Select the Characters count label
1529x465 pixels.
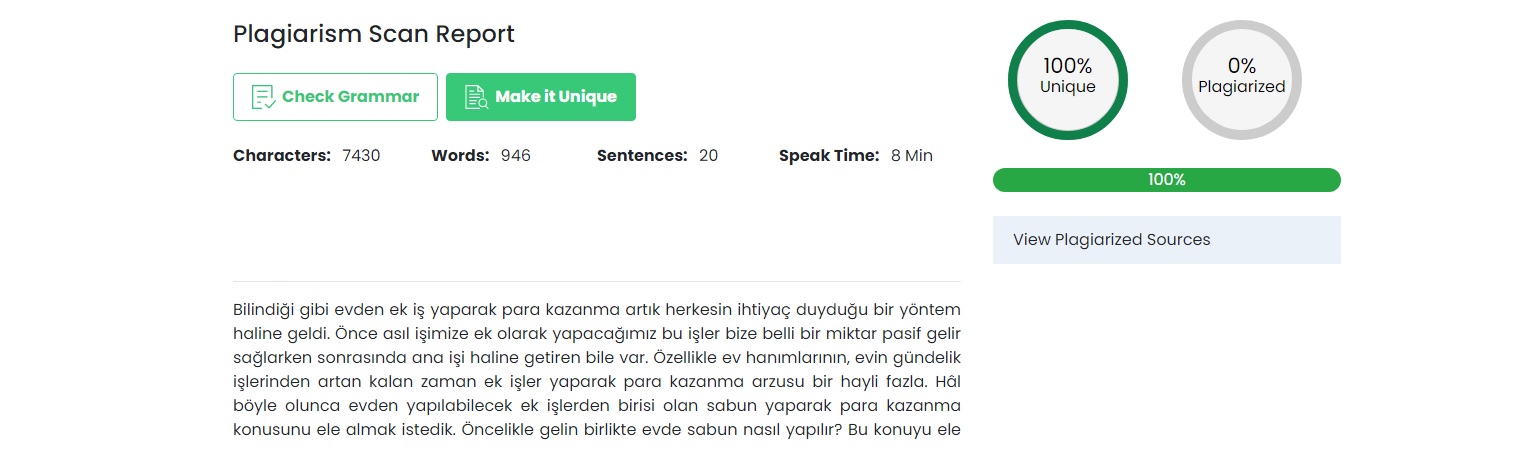click(282, 156)
